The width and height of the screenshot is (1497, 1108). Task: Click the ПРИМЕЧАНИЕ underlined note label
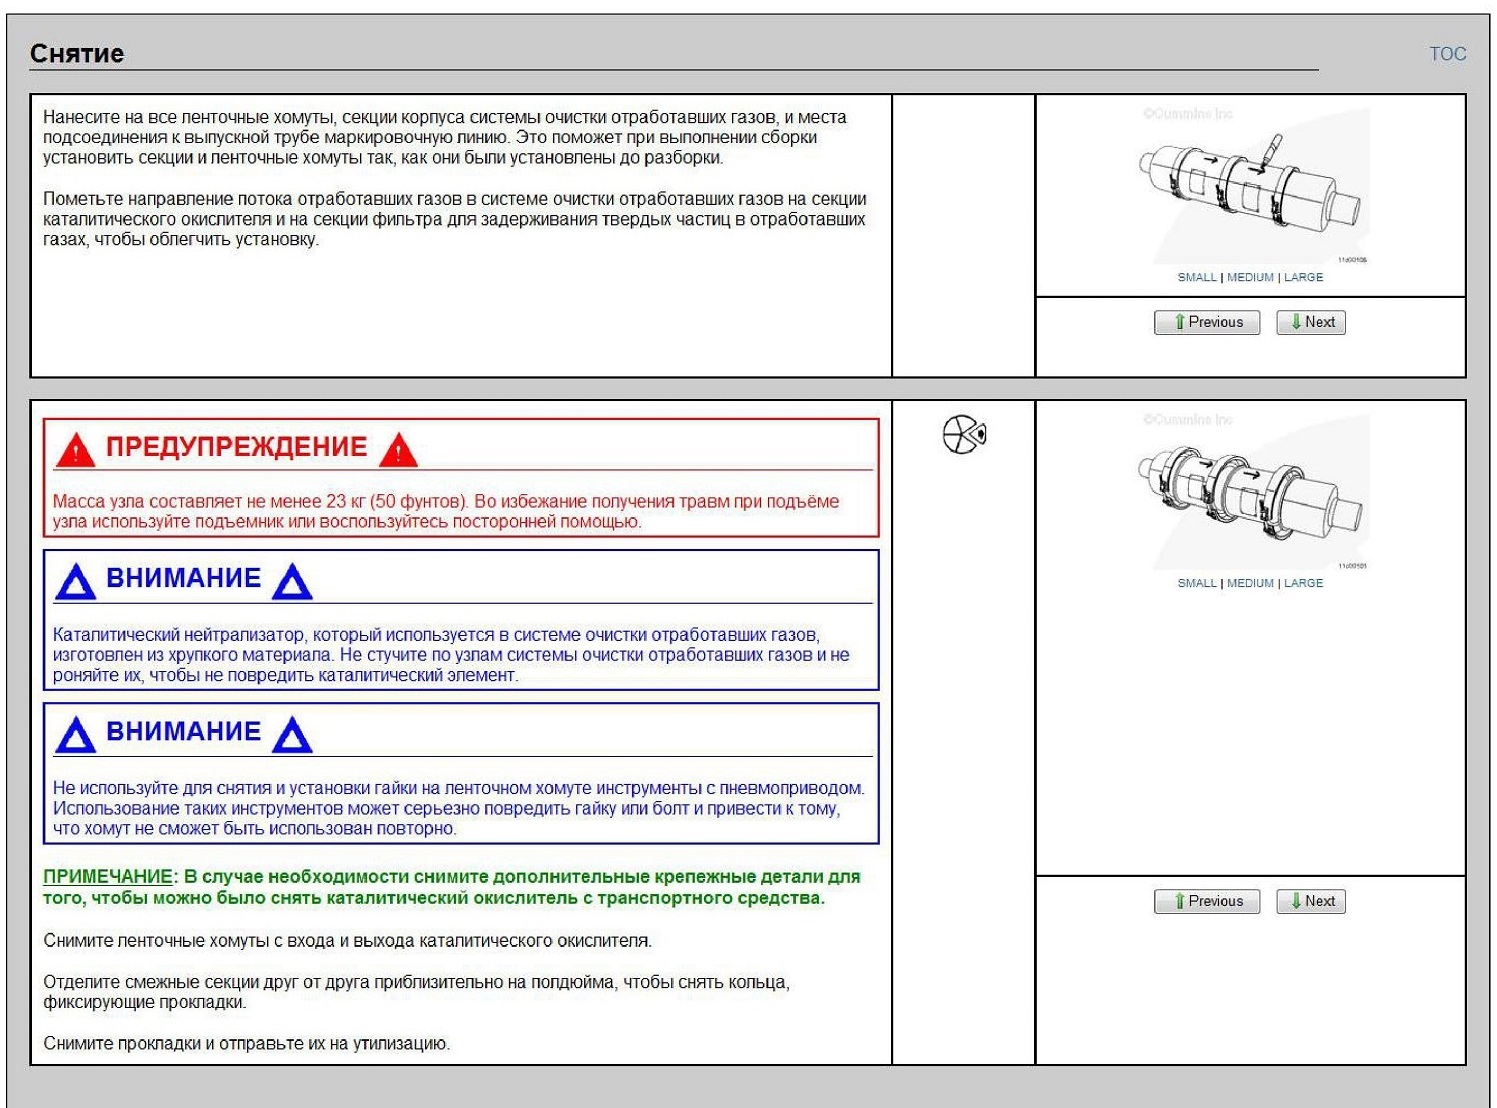click(108, 877)
